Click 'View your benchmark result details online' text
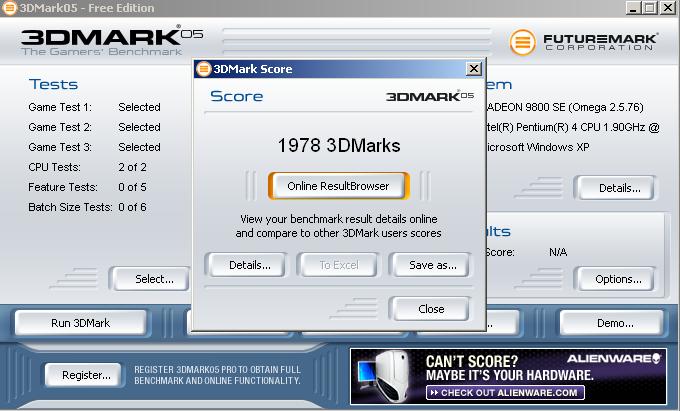The height and width of the screenshot is (411, 680). click(339, 219)
